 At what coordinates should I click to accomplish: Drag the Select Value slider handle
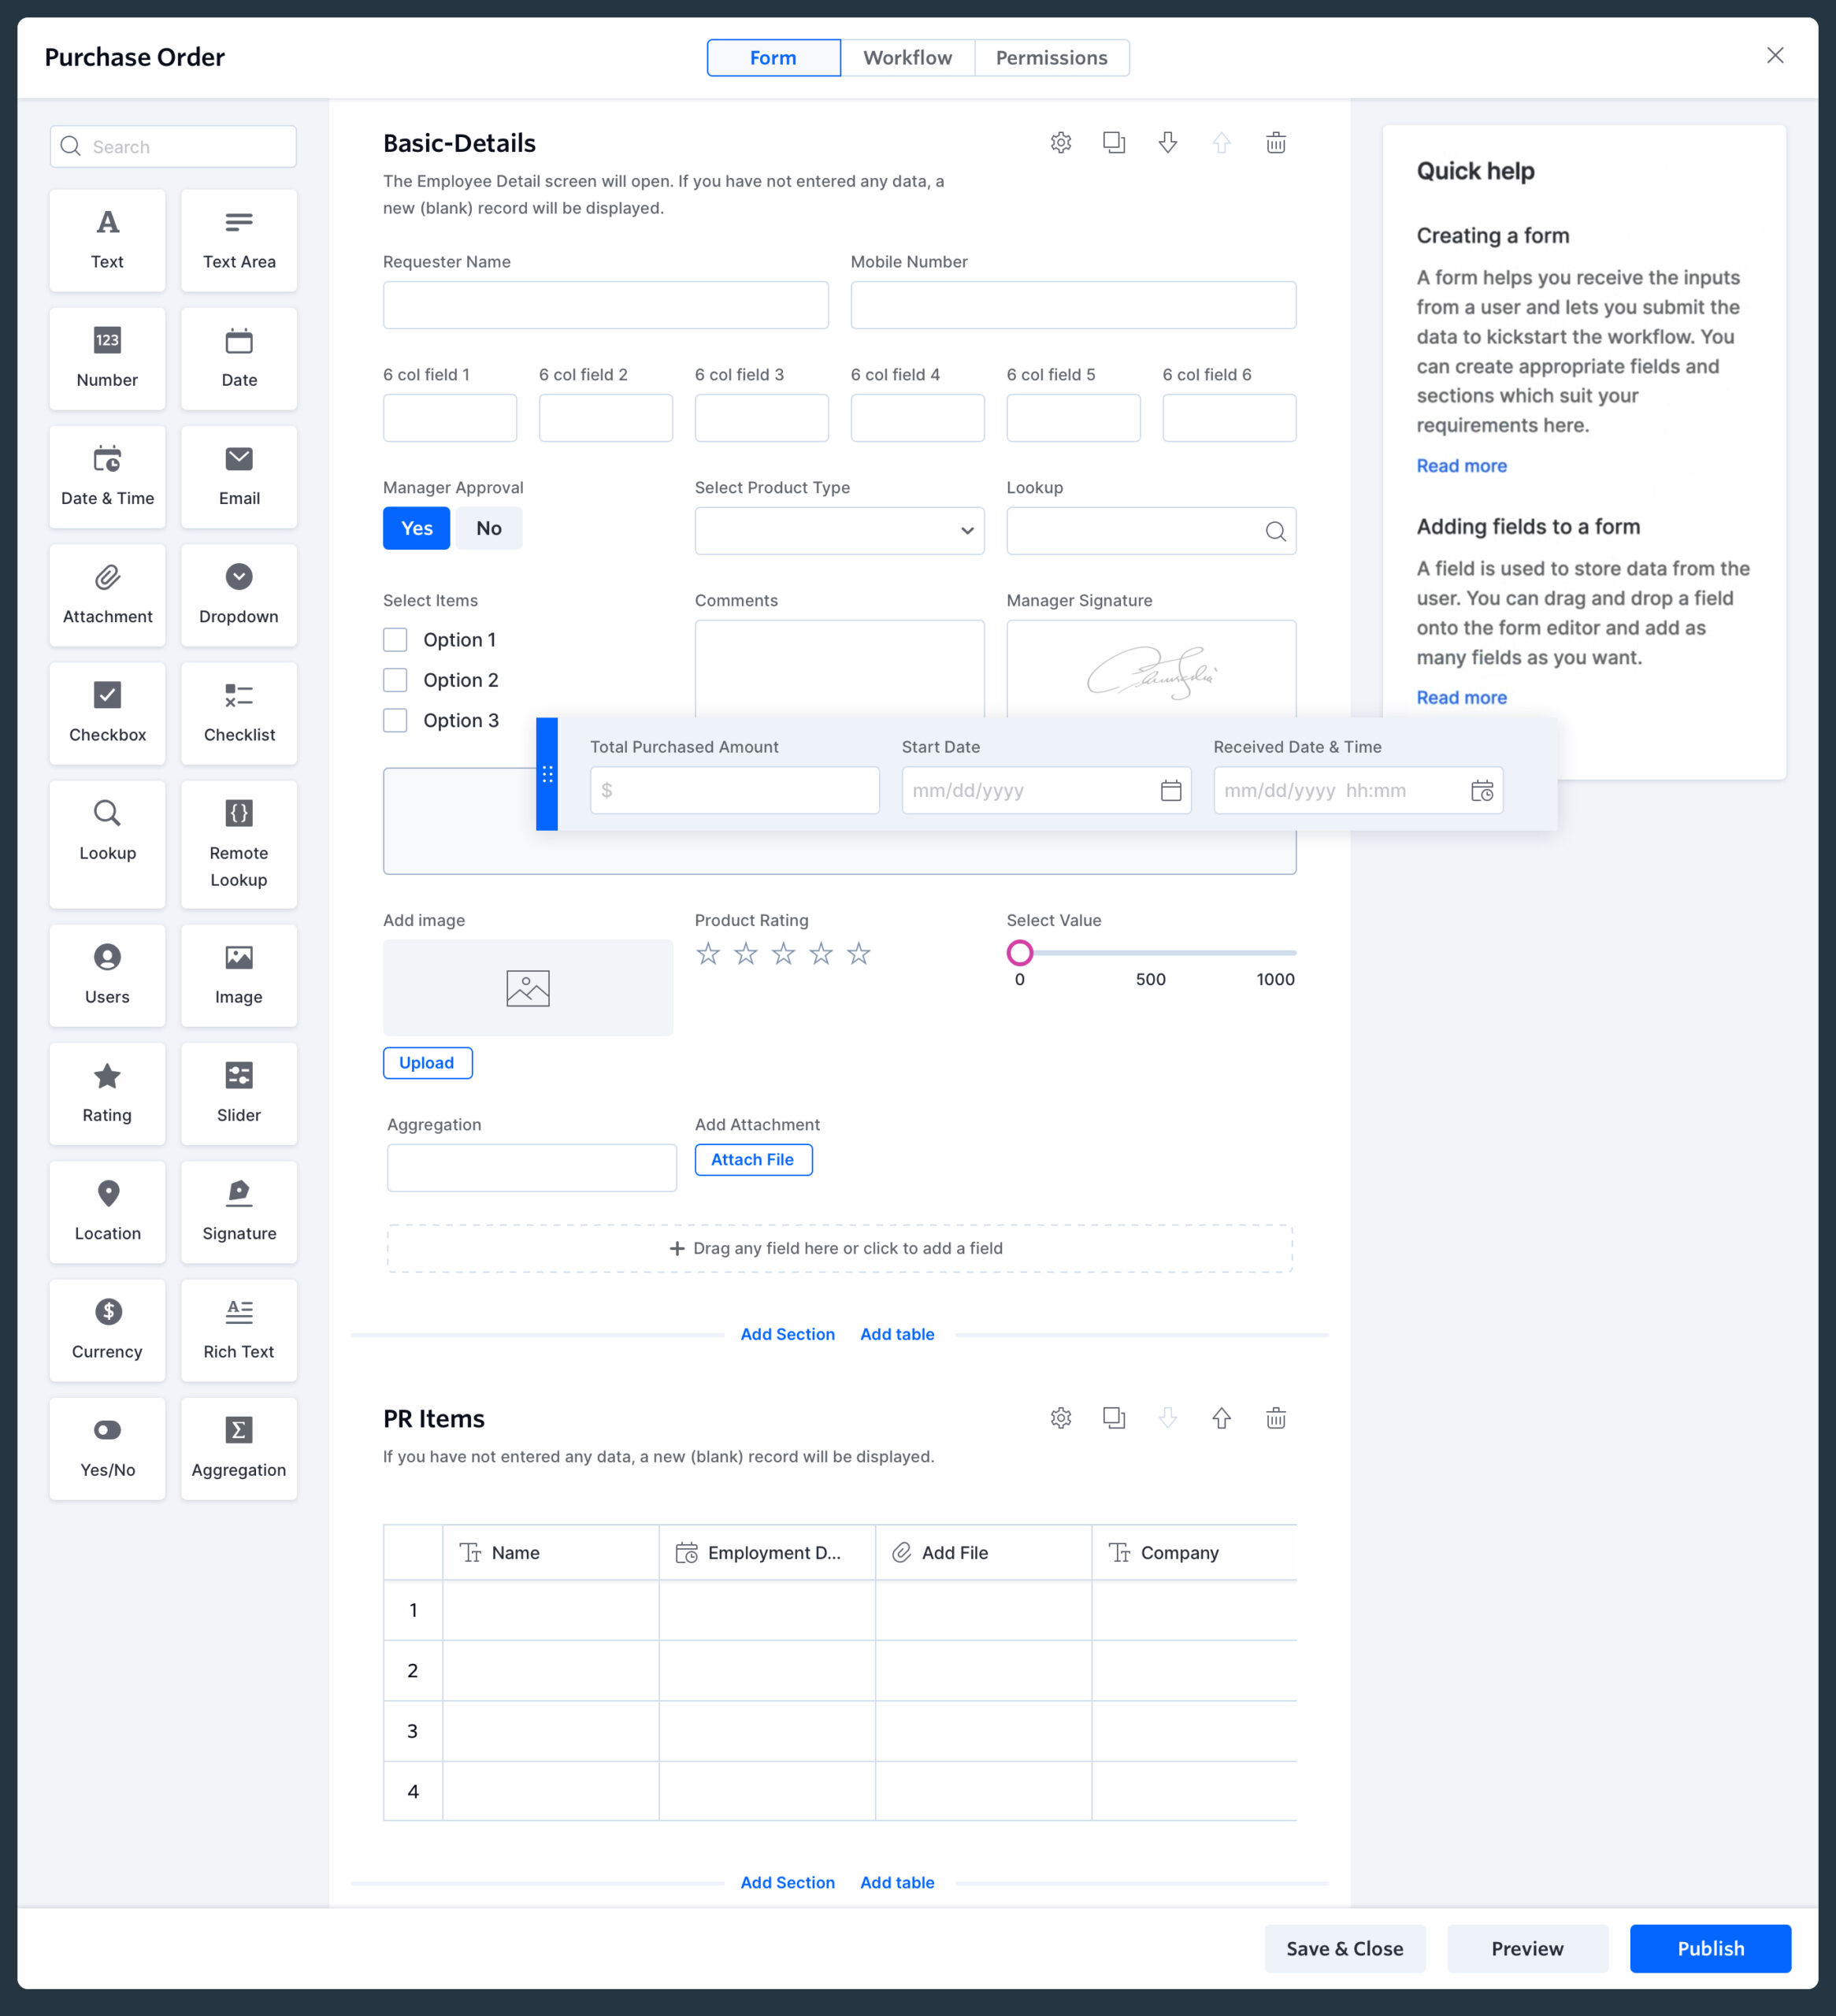pyautogui.click(x=1019, y=954)
